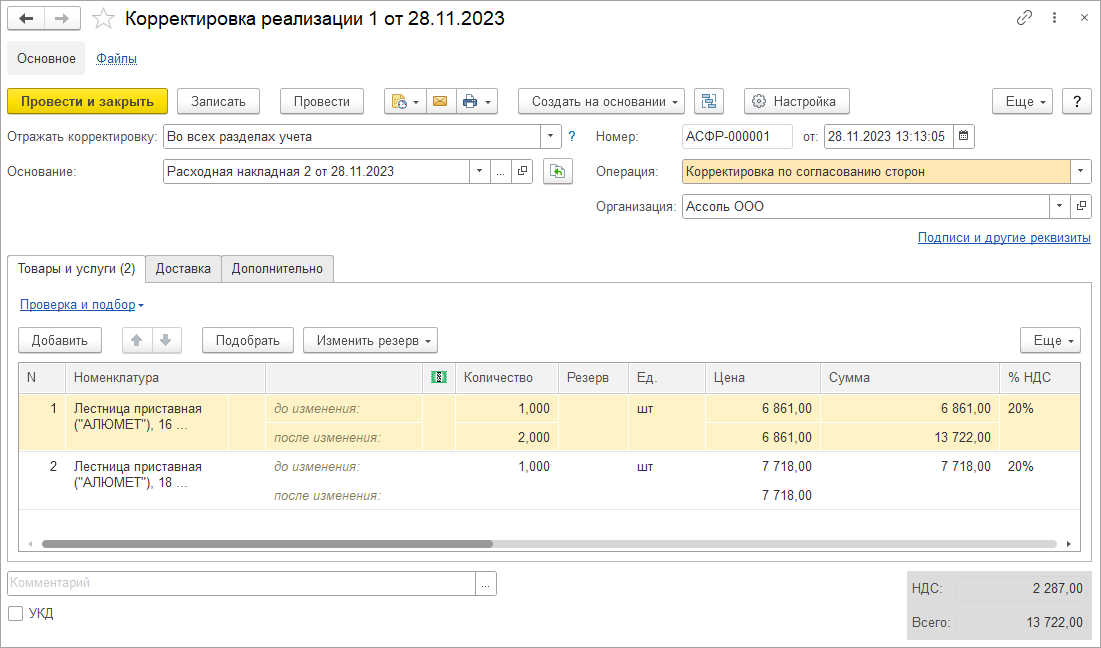The width and height of the screenshot is (1101, 648).
Task: Move row down with arrow icon
Action: click(x=165, y=340)
